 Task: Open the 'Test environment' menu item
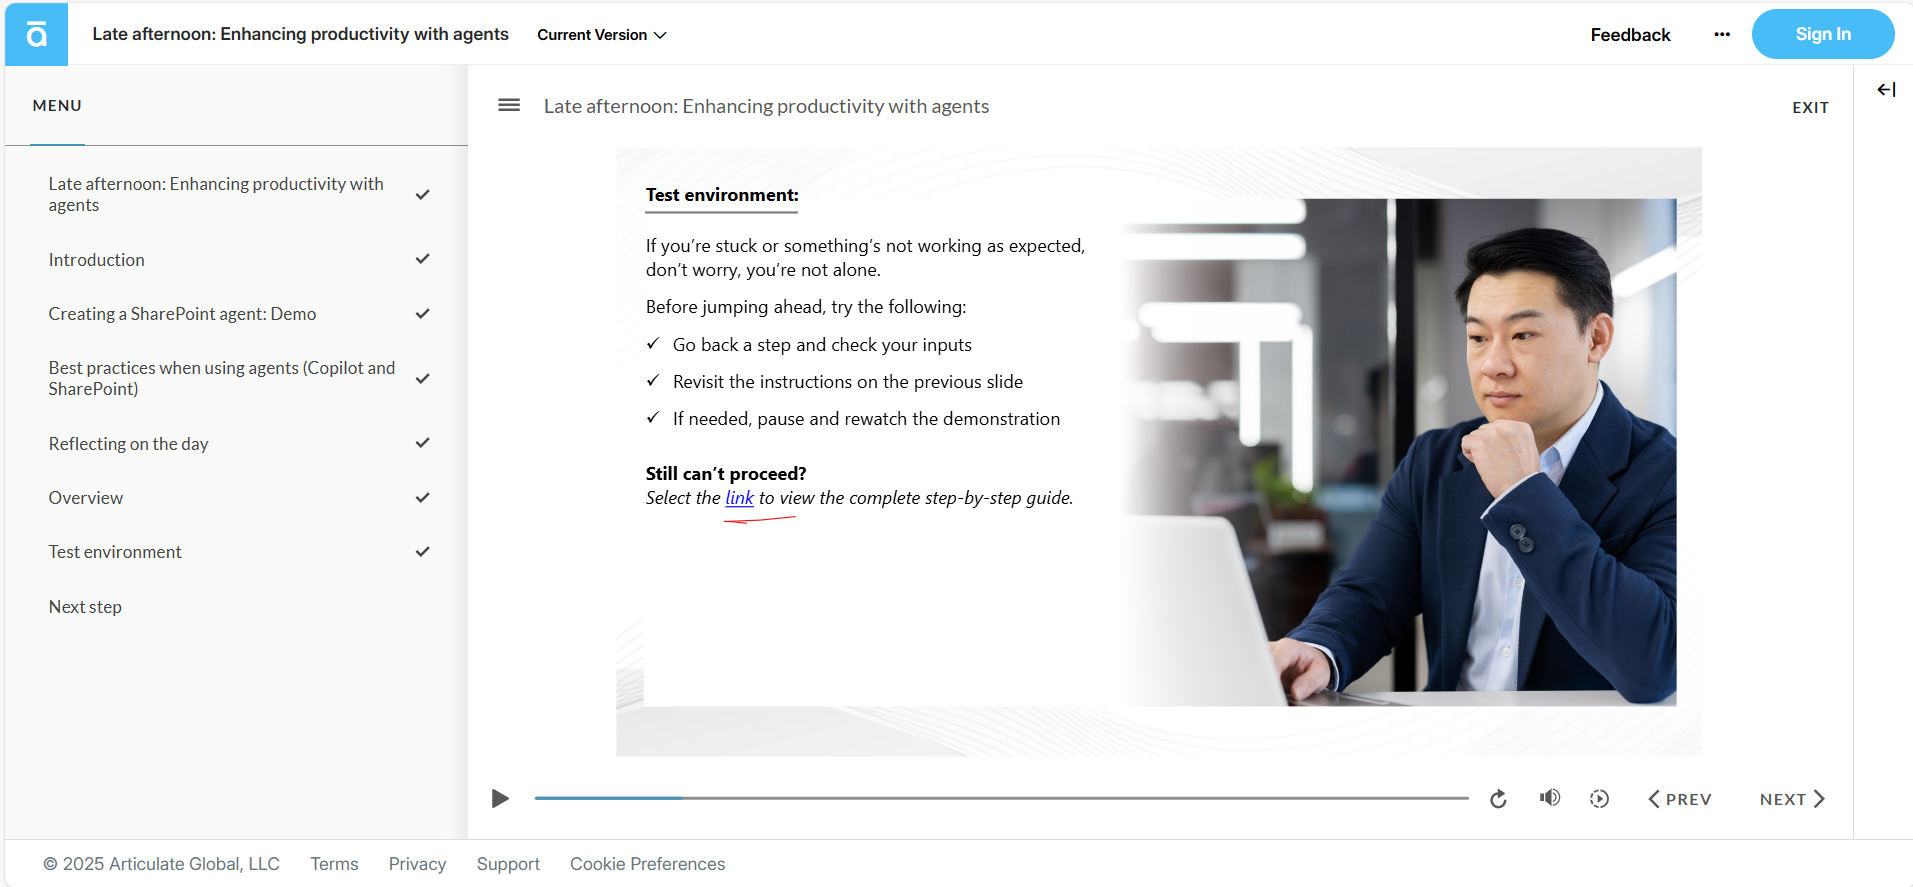click(x=115, y=552)
